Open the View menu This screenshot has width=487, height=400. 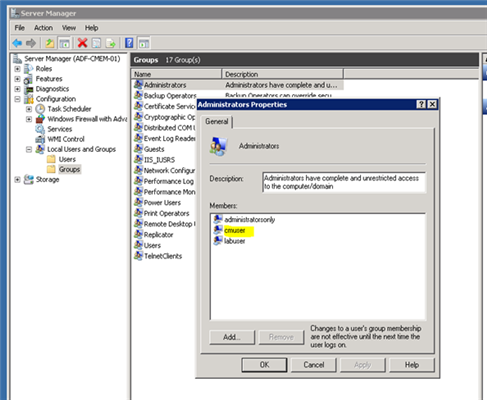click(x=69, y=28)
